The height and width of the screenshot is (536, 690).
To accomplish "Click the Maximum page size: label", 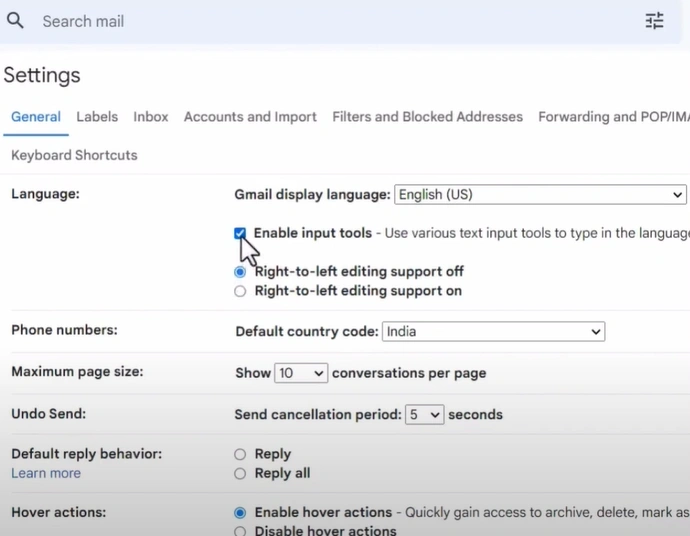I will (x=77, y=372).
